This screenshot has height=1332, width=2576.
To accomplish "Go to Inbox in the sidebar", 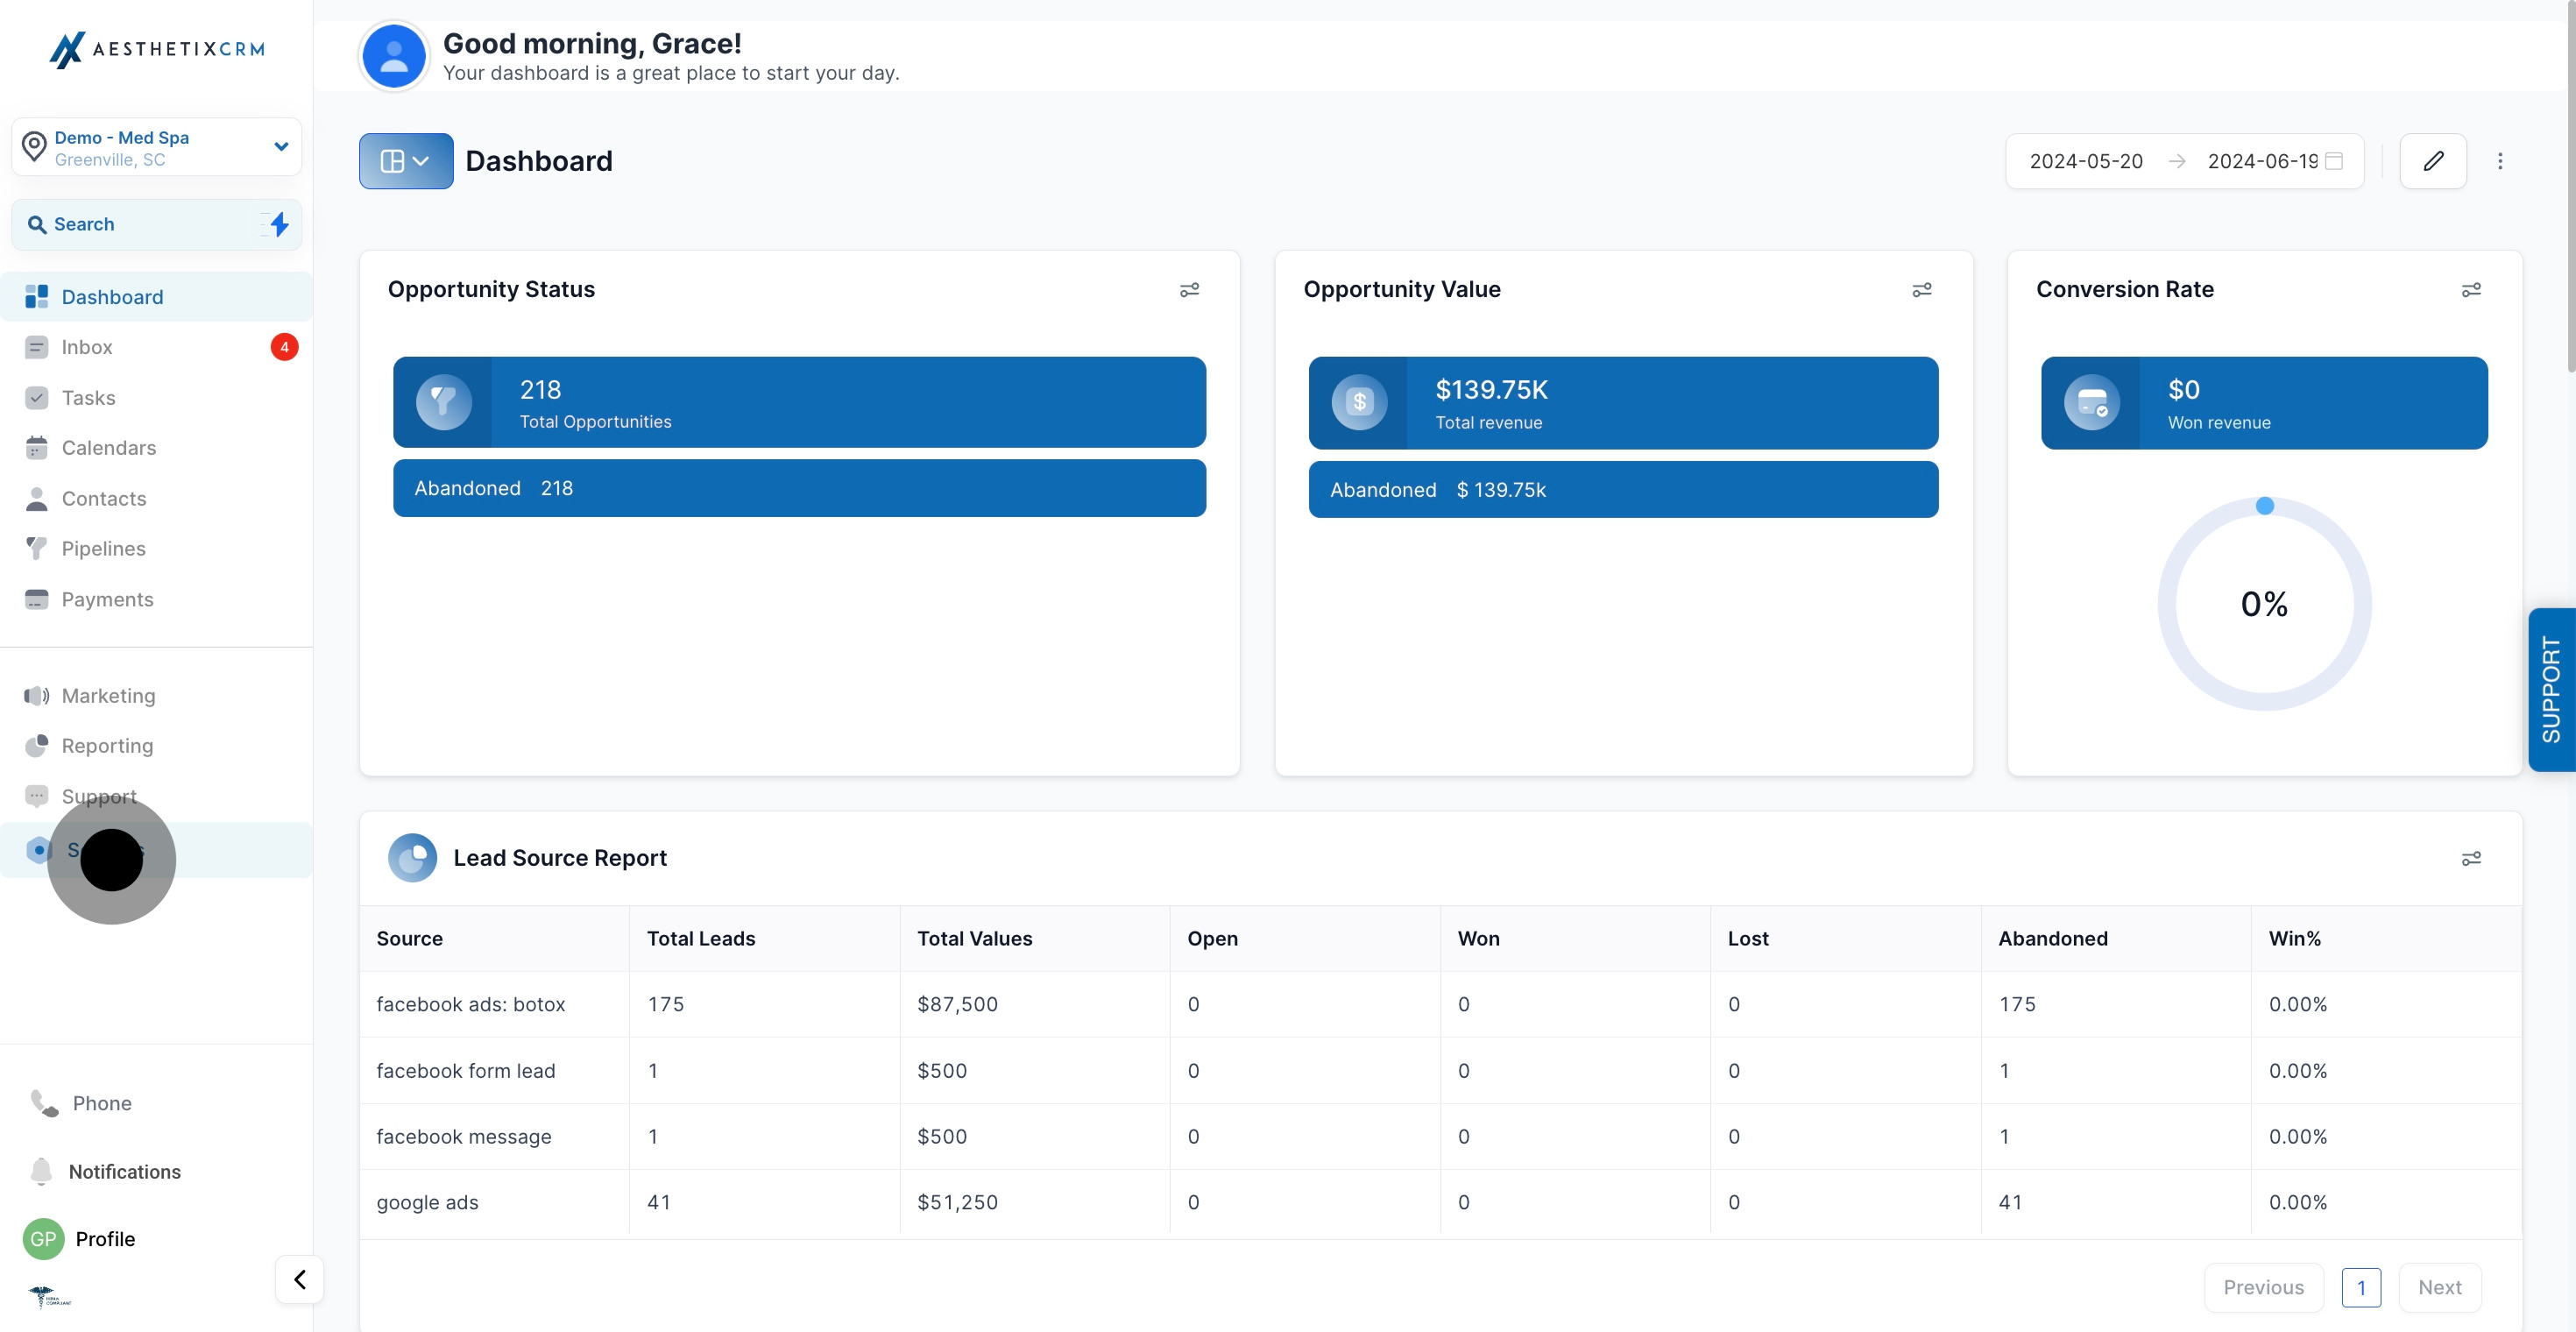I will coord(87,347).
